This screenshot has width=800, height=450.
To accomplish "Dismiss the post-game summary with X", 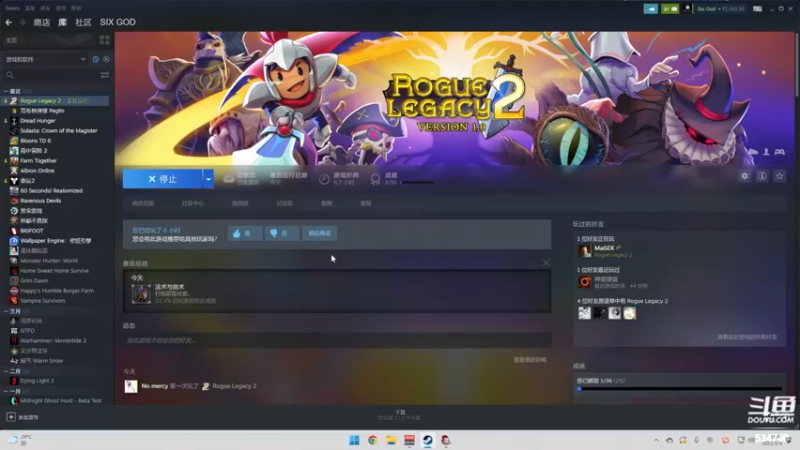I will (546, 263).
